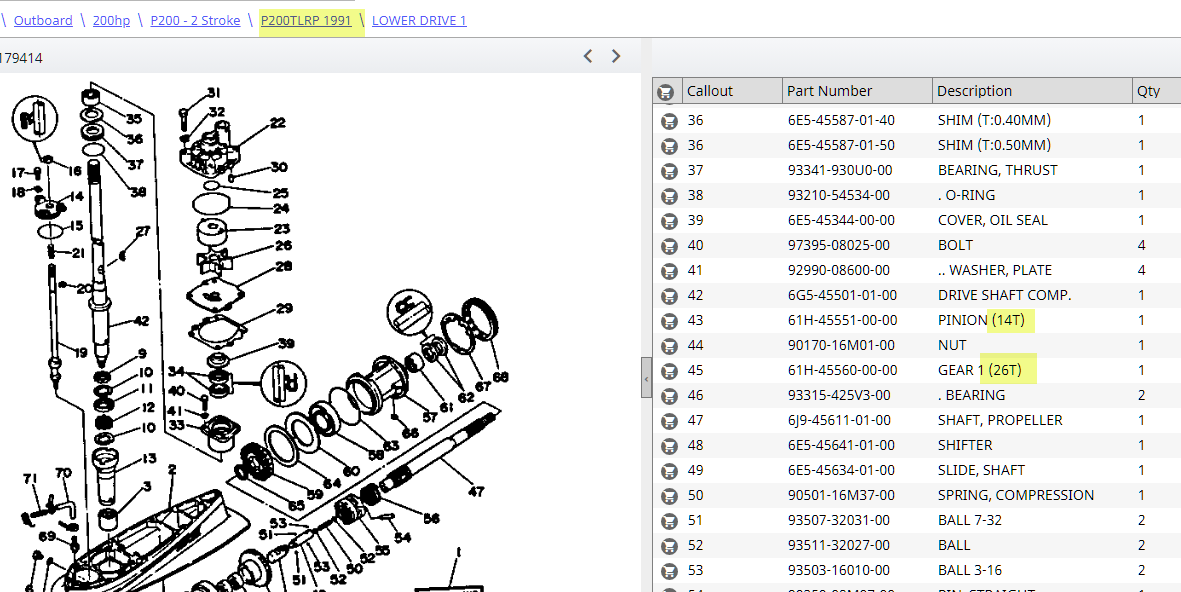Open the P200 - 2 Stroke breadcrumb
Viewport: 1181px width, 592px height.
coord(196,20)
